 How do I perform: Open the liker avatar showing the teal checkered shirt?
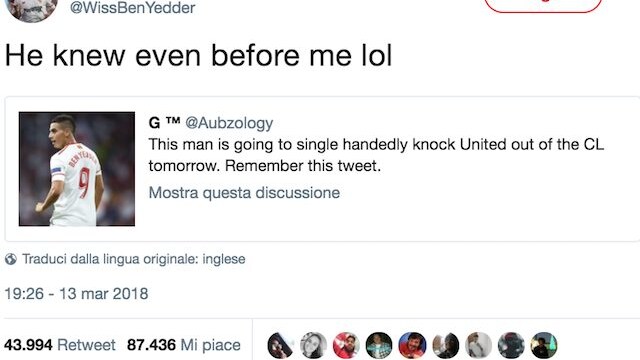coord(379,345)
